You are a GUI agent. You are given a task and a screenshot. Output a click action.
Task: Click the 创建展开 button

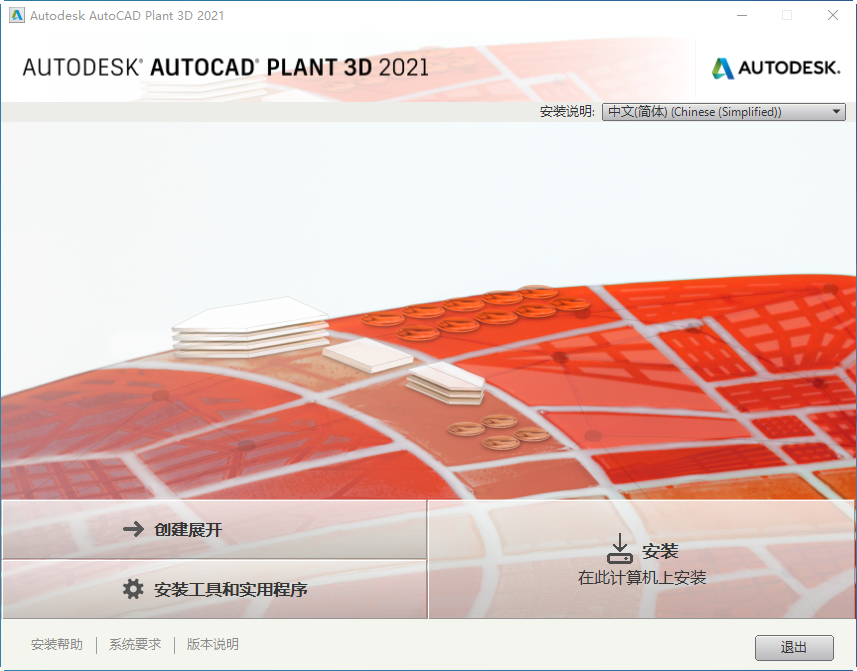[x=214, y=529]
